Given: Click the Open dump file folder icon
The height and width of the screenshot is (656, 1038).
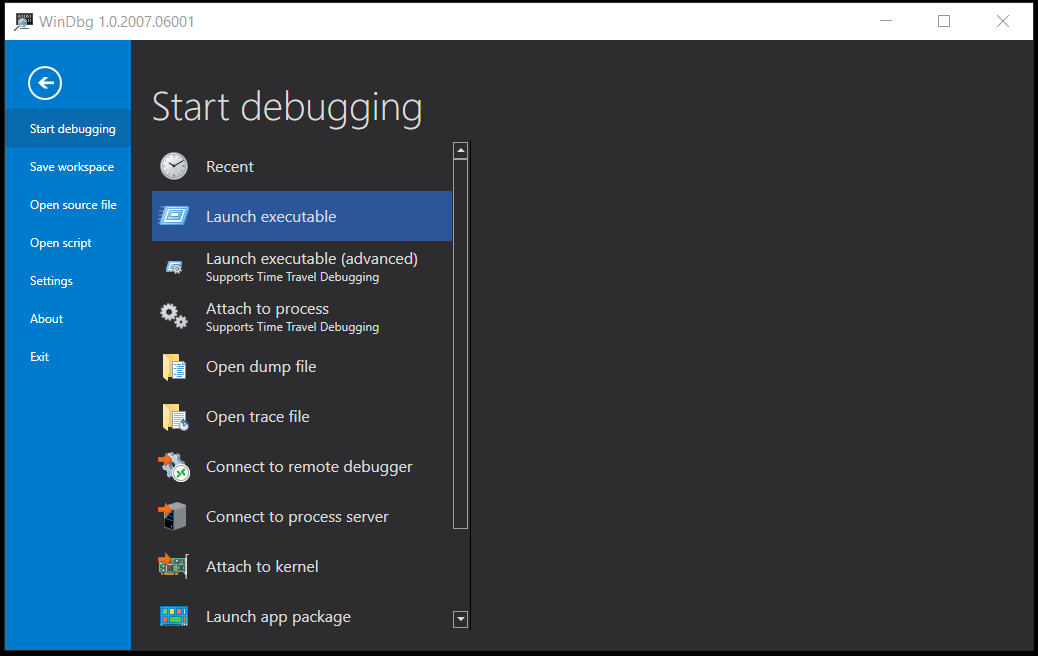Looking at the screenshot, I should [174, 367].
